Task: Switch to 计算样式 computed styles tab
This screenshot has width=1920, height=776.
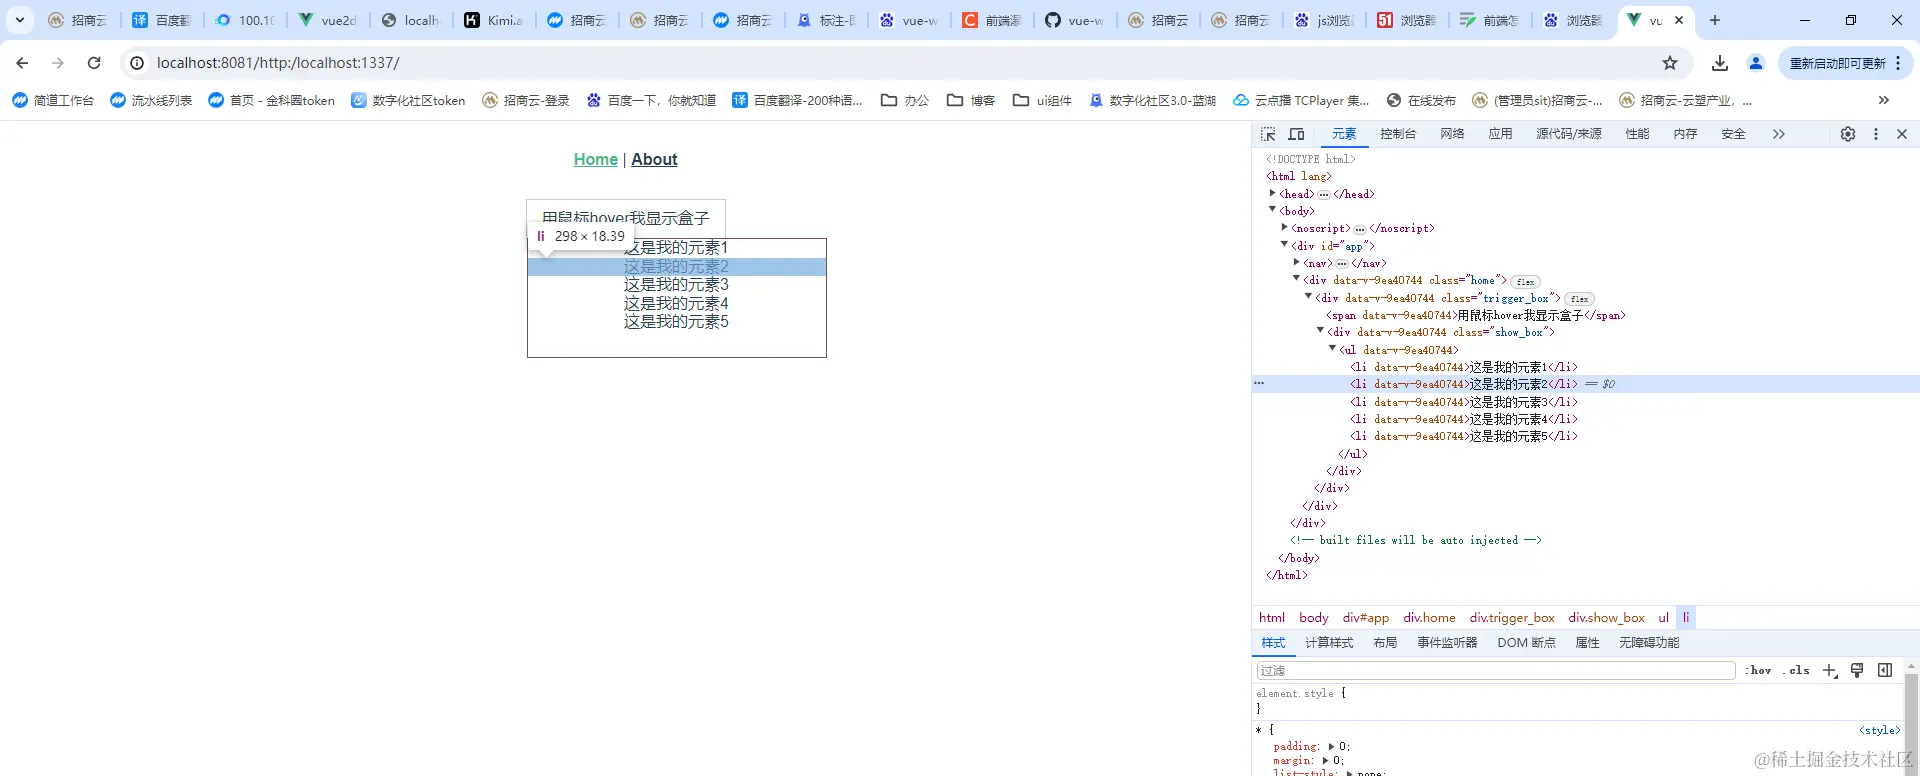Action: pos(1329,643)
